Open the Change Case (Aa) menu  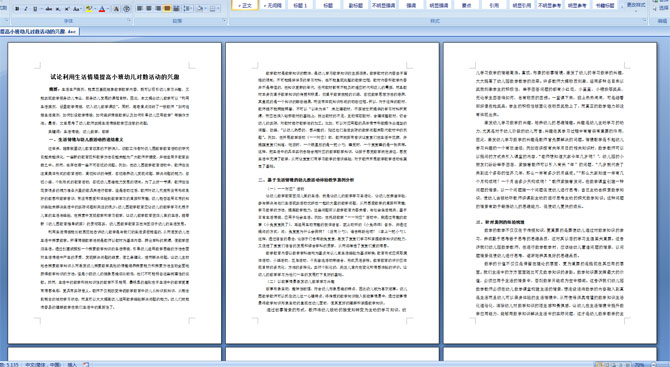click(77, 9)
